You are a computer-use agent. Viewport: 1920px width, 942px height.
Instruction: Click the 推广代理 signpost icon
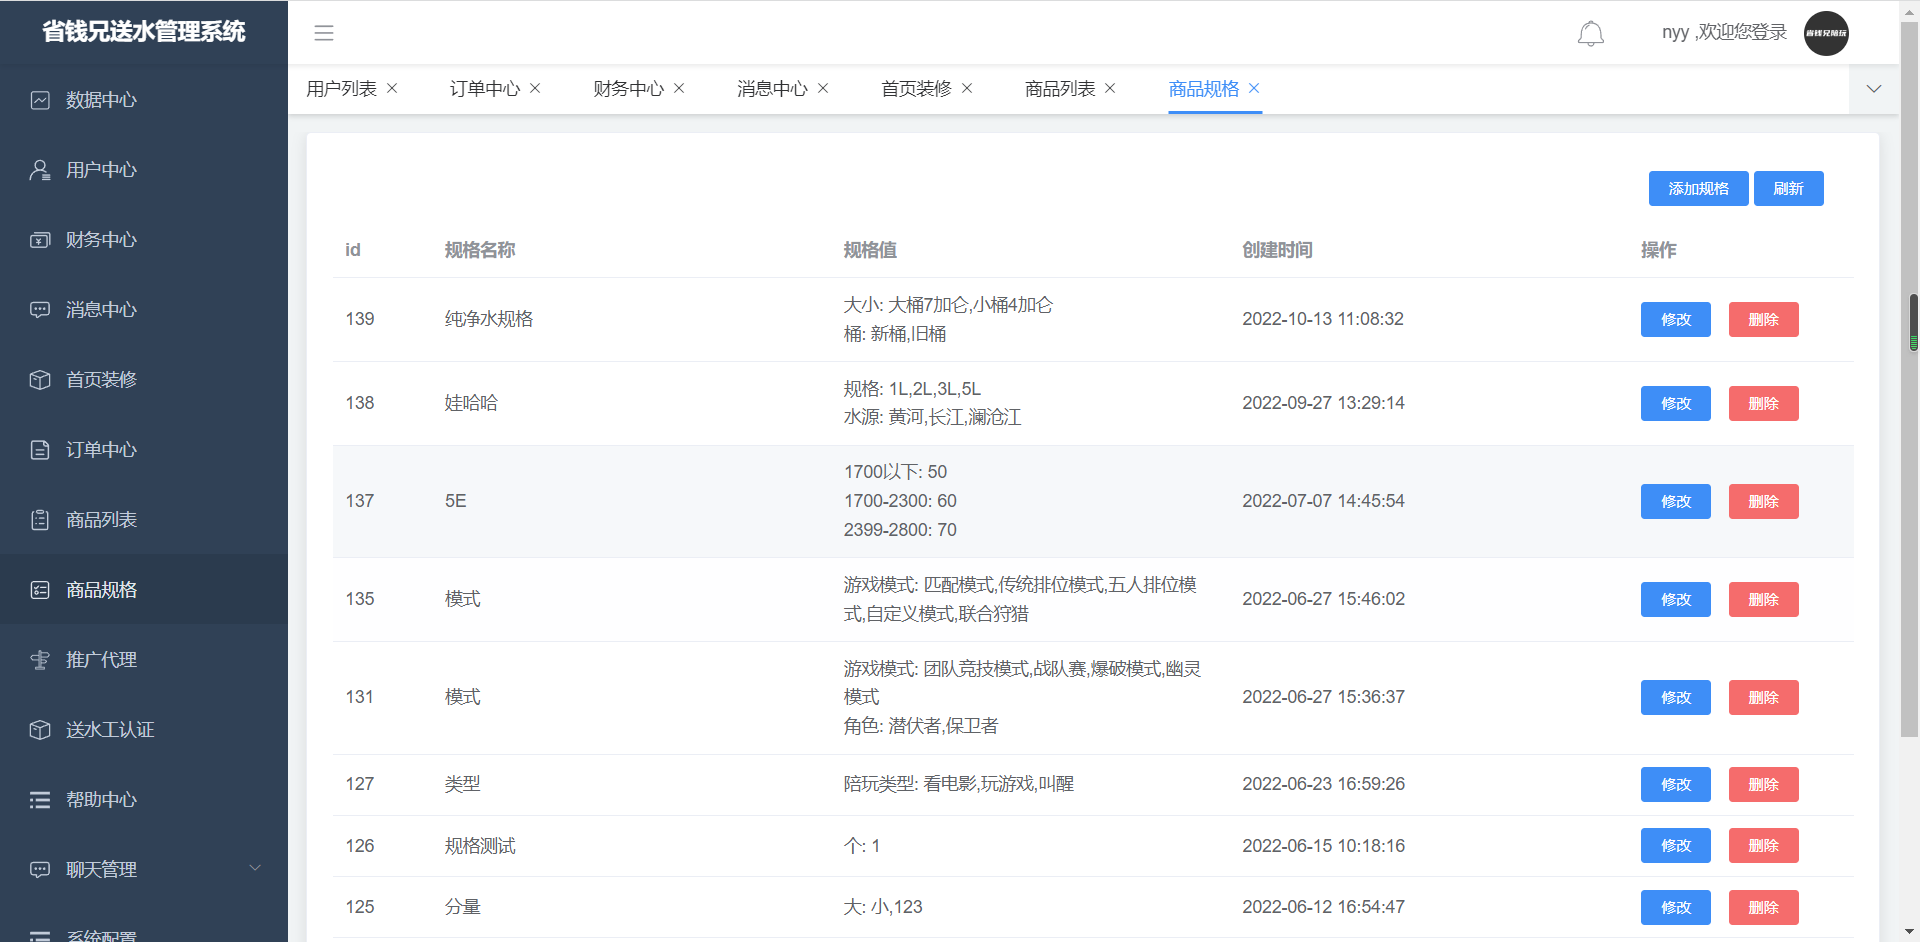(x=40, y=660)
